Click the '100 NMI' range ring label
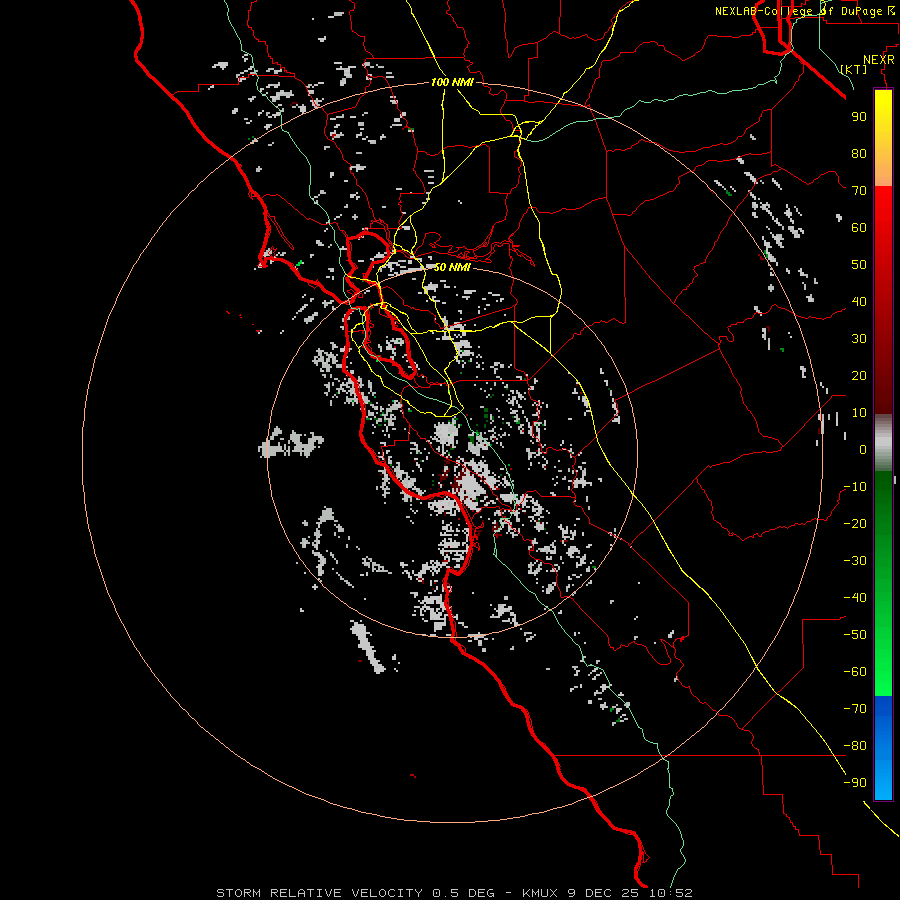900x900 pixels. coord(452,82)
